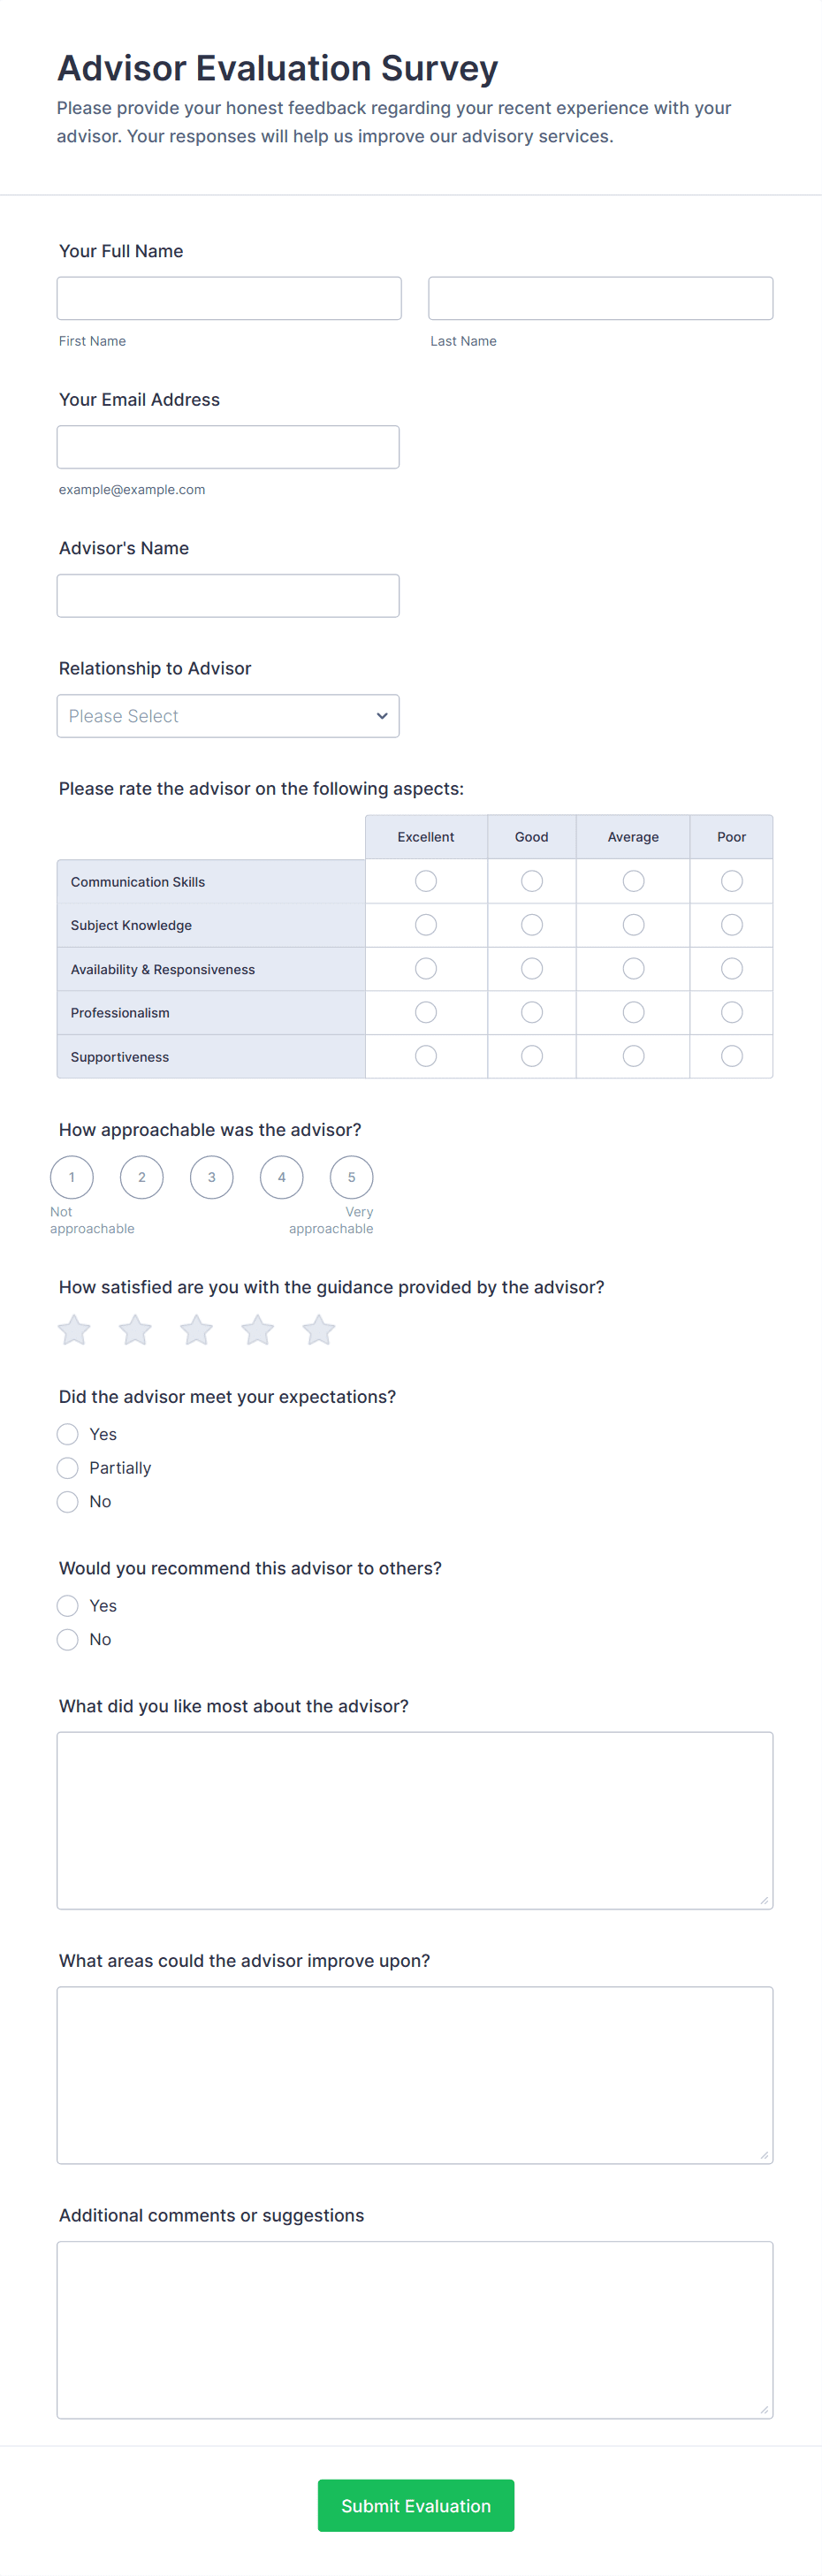
Task: Click the additional comments text area
Action: point(414,2329)
